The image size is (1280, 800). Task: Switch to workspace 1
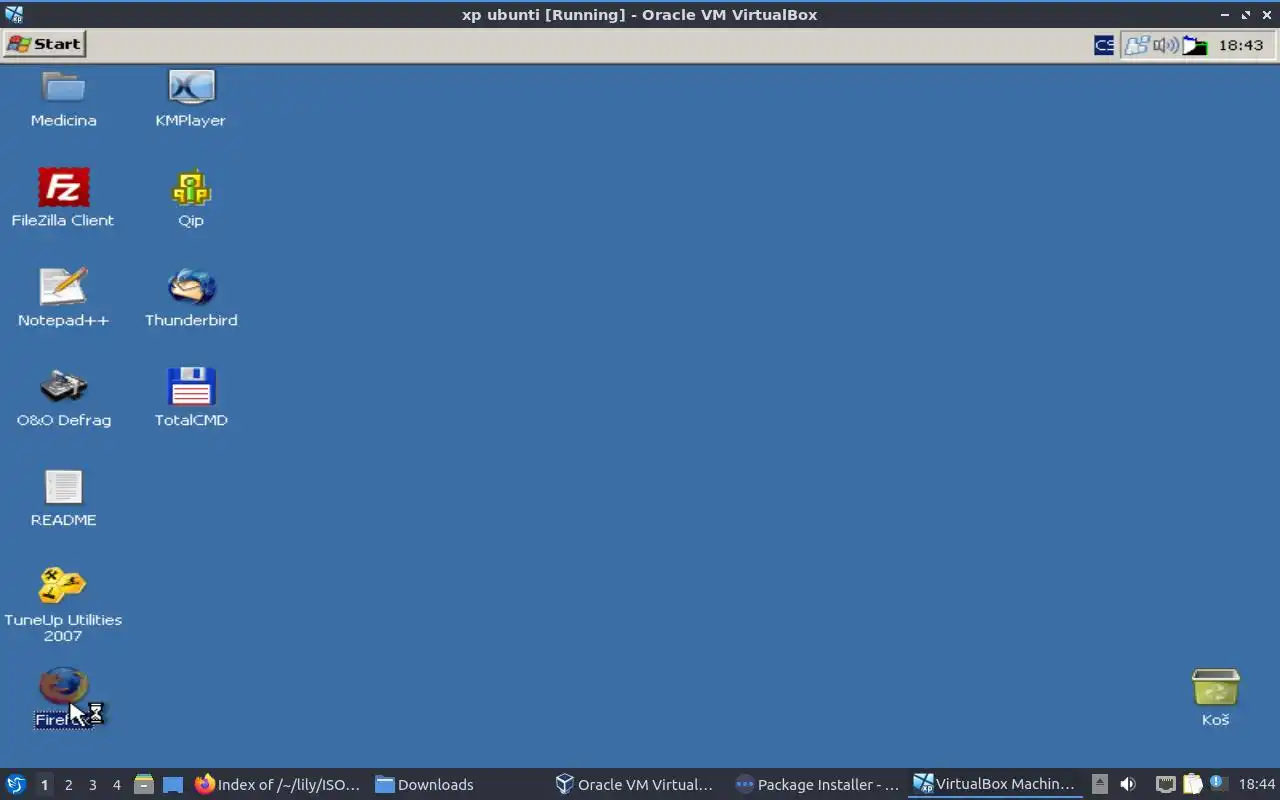44,785
